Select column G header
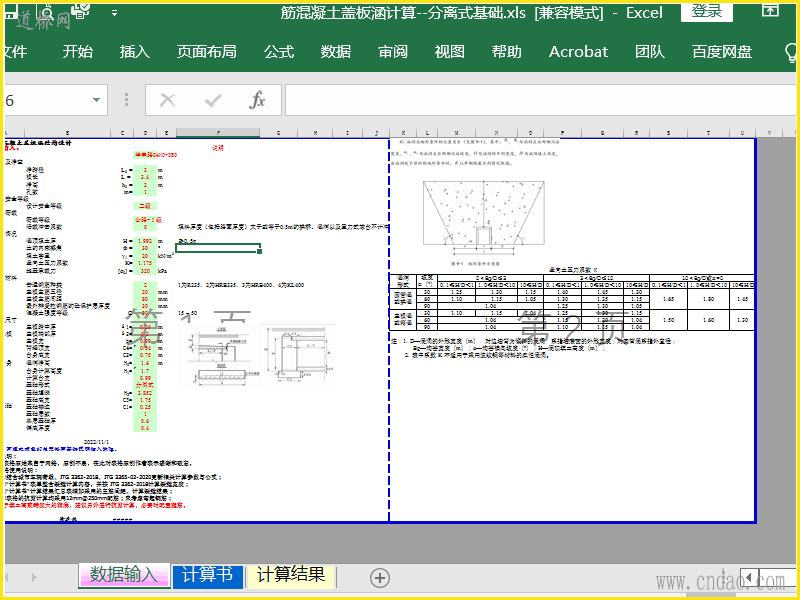The image size is (800, 600). pyautogui.click(x=278, y=133)
